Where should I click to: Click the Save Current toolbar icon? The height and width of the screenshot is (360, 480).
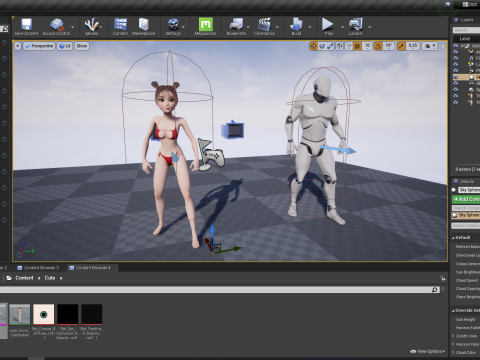point(26,27)
